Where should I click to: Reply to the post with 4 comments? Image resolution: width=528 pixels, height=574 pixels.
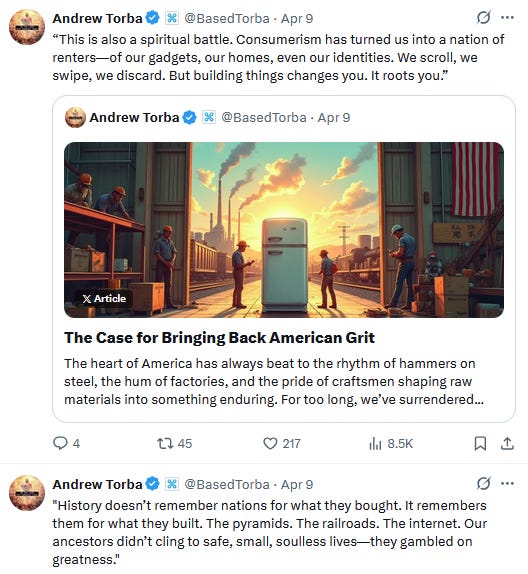[x=66, y=443]
